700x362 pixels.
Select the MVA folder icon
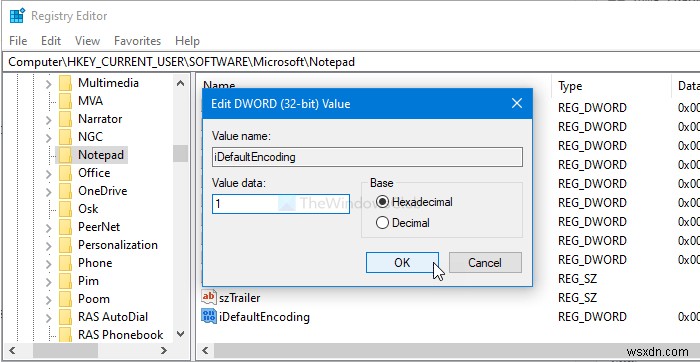click(65, 101)
